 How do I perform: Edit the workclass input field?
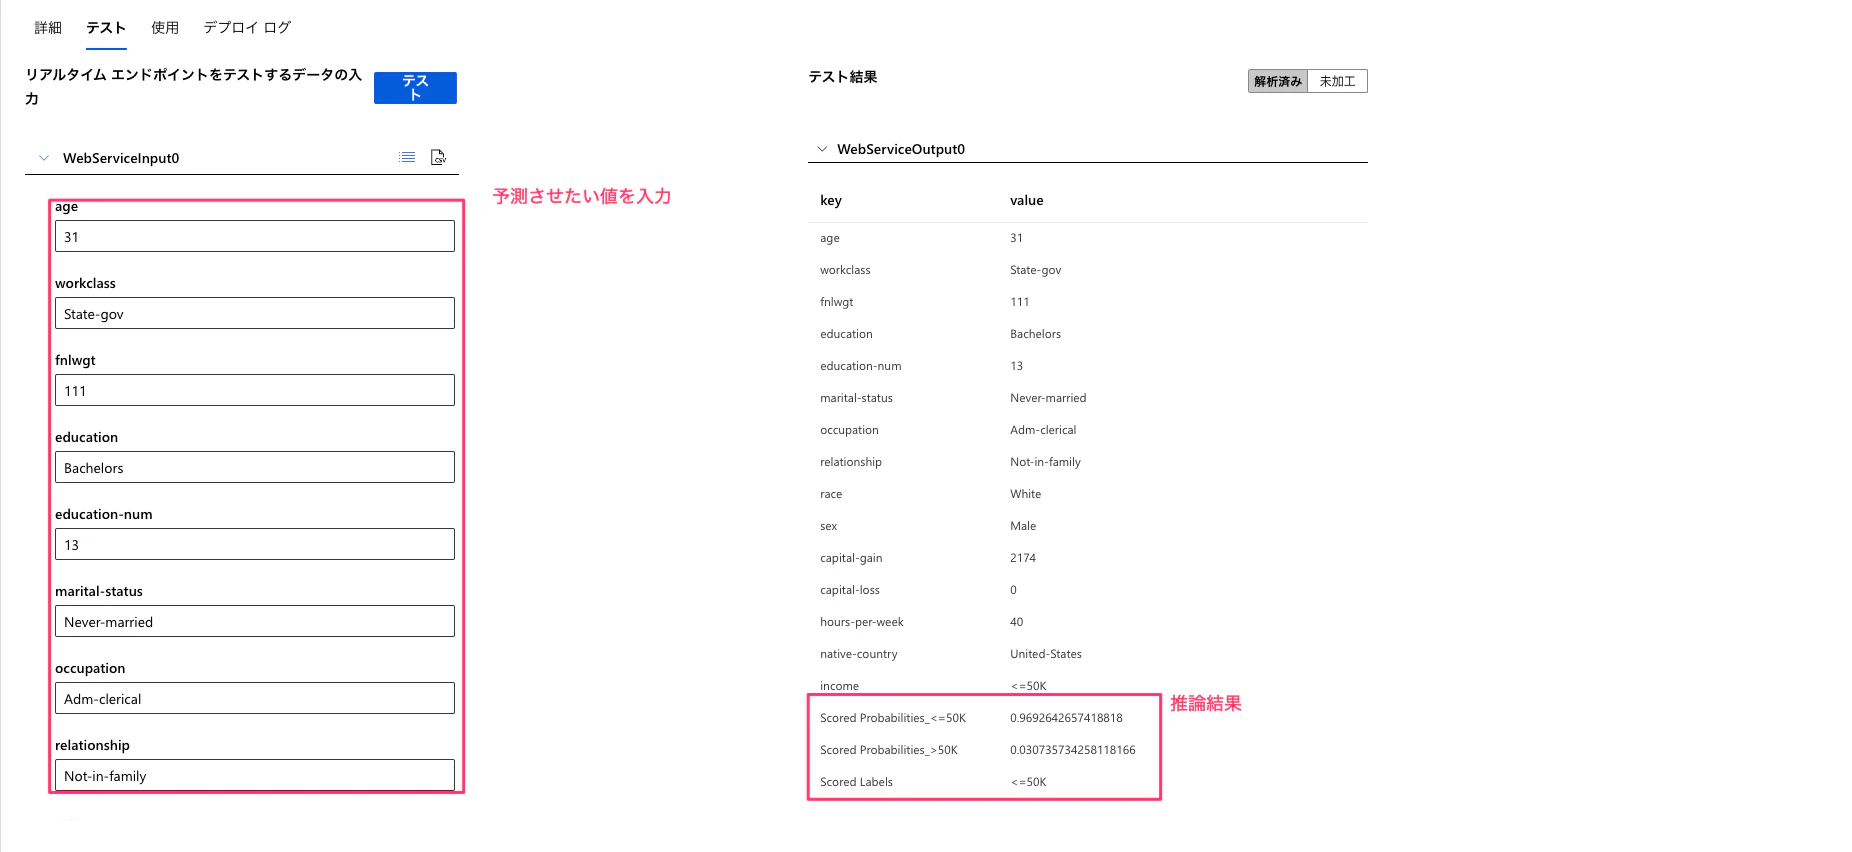click(255, 314)
